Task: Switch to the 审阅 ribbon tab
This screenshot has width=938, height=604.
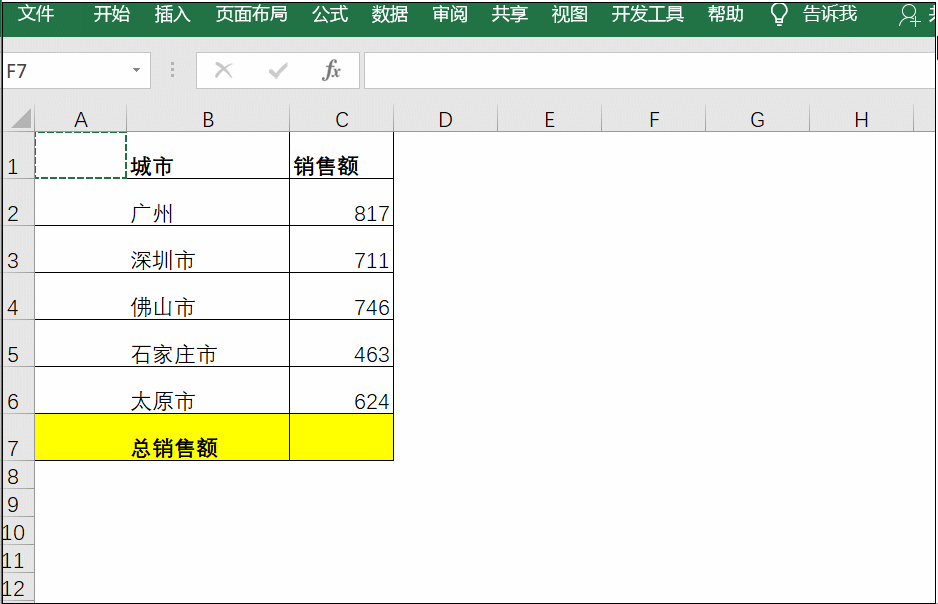Action: tap(449, 15)
